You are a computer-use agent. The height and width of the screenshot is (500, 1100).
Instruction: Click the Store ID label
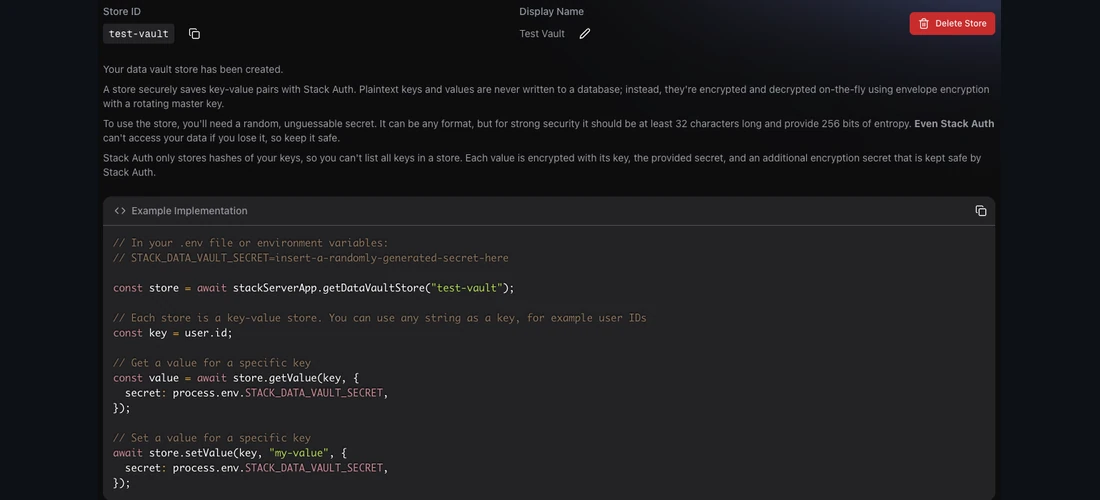point(122,11)
